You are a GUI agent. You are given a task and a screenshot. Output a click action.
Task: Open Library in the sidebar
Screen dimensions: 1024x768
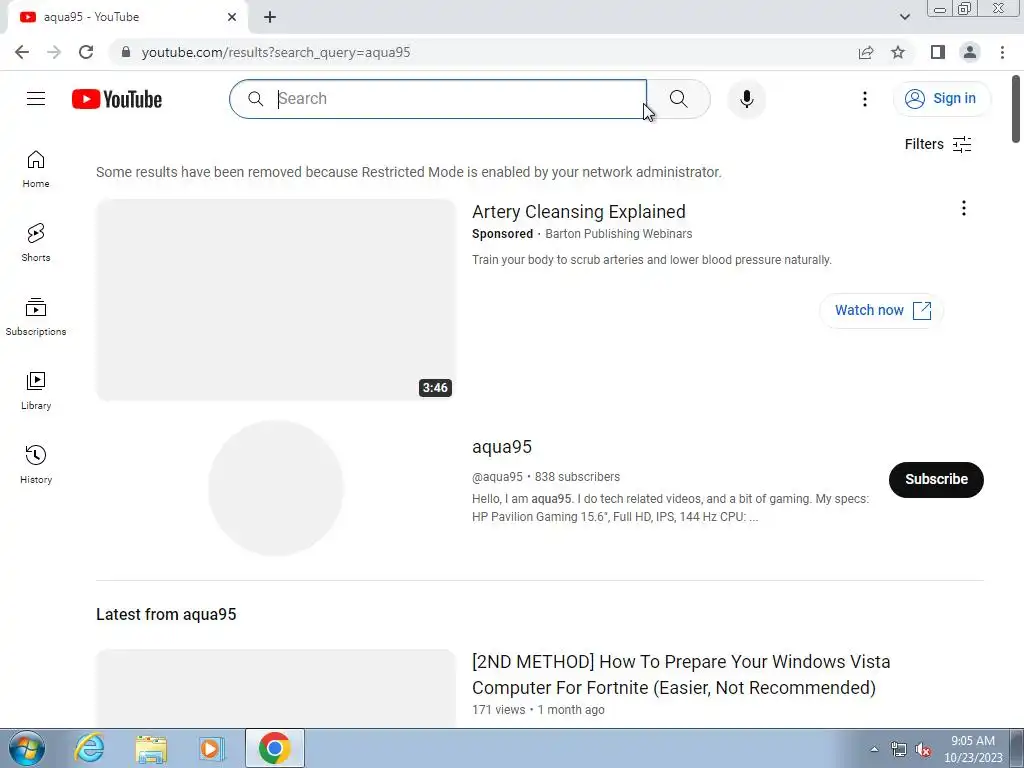[x=36, y=391]
